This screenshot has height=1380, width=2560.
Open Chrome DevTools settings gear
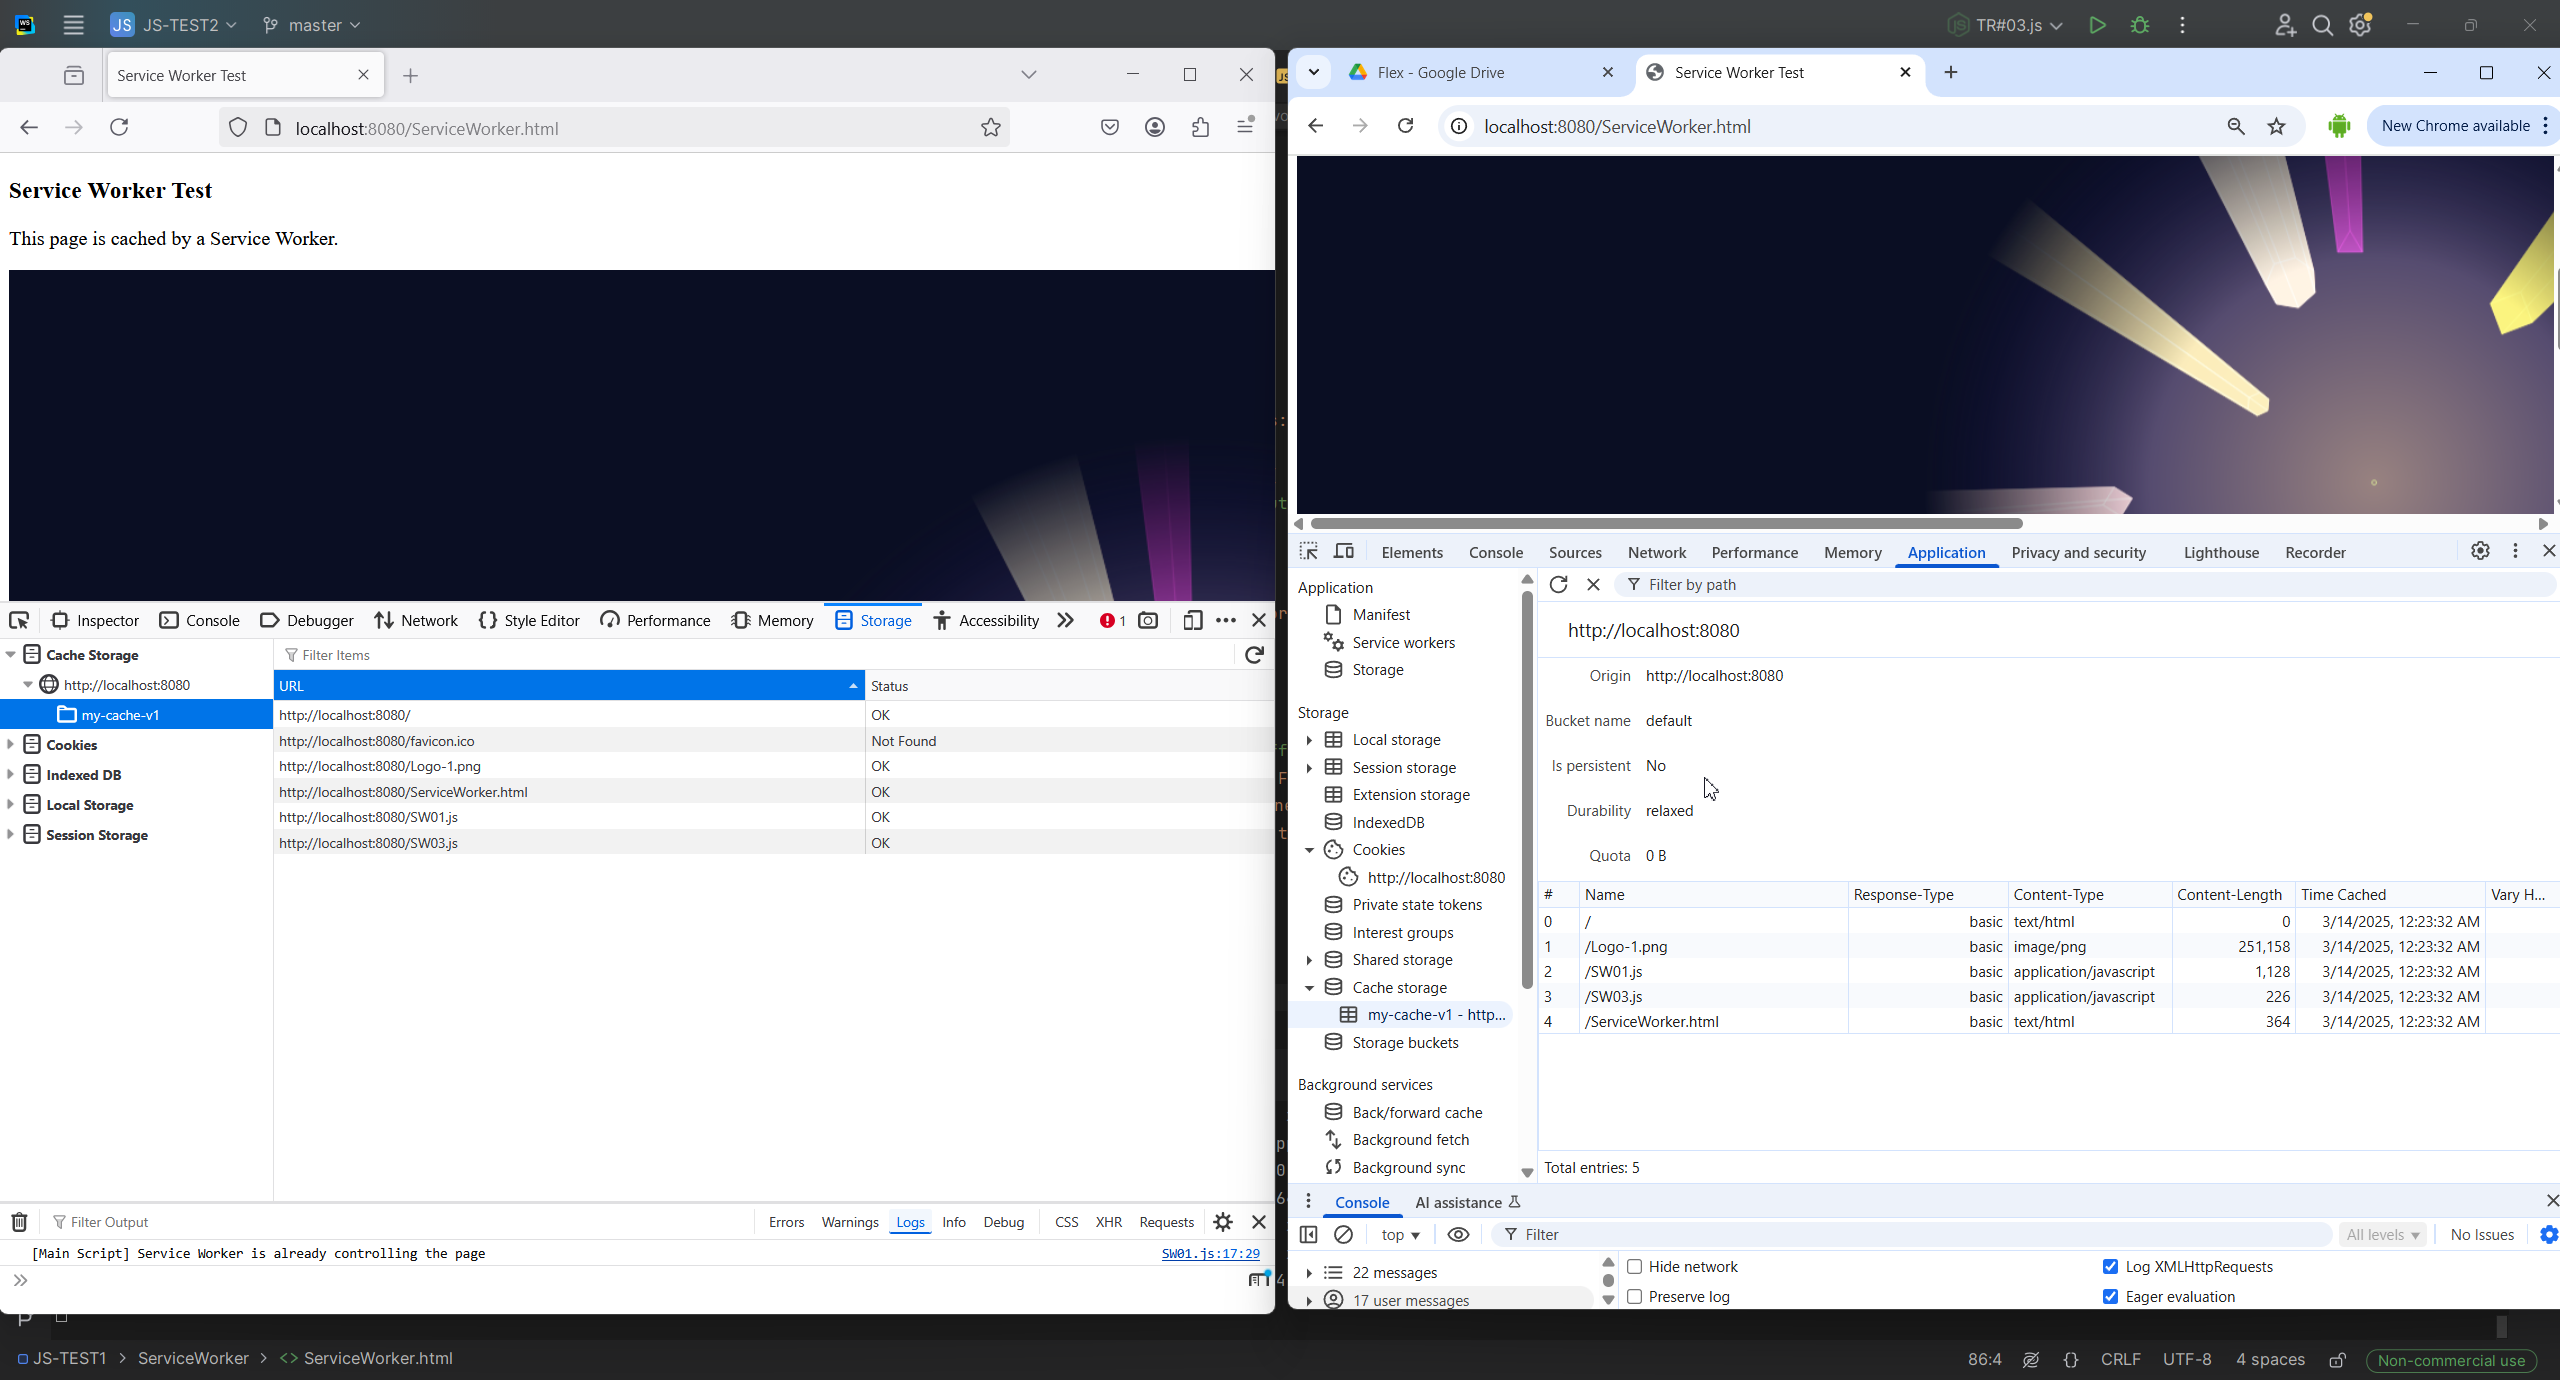(x=2480, y=551)
